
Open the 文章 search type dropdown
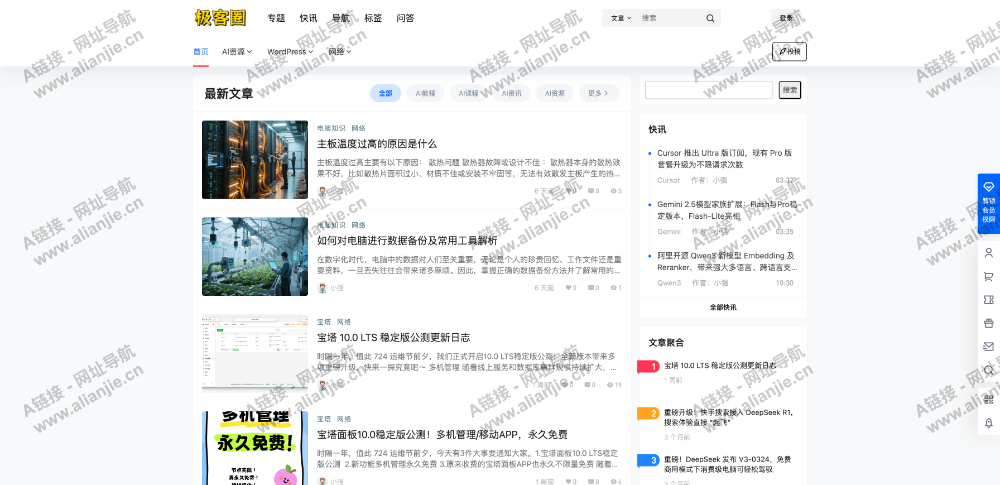click(621, 19)
